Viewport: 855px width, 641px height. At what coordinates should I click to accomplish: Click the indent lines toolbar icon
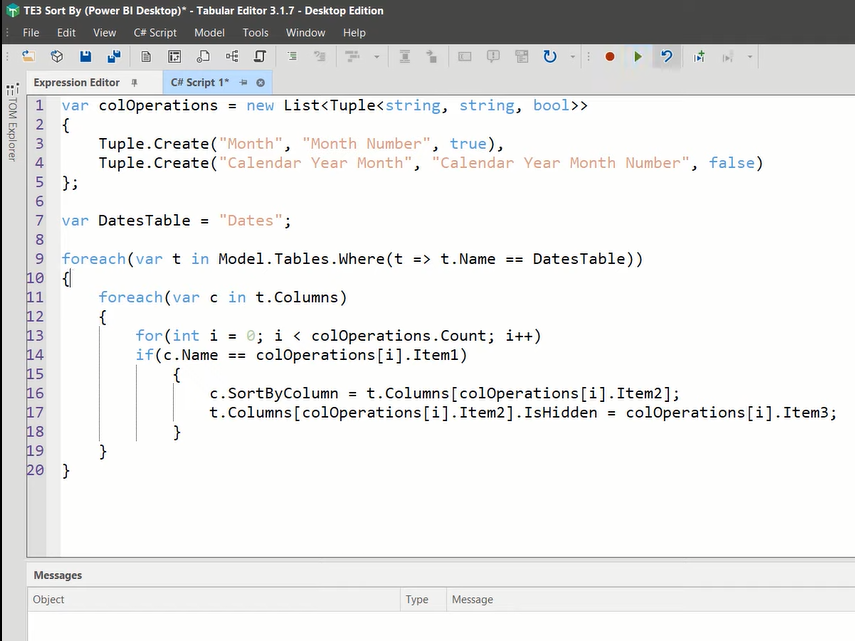(x=292, y=57)
